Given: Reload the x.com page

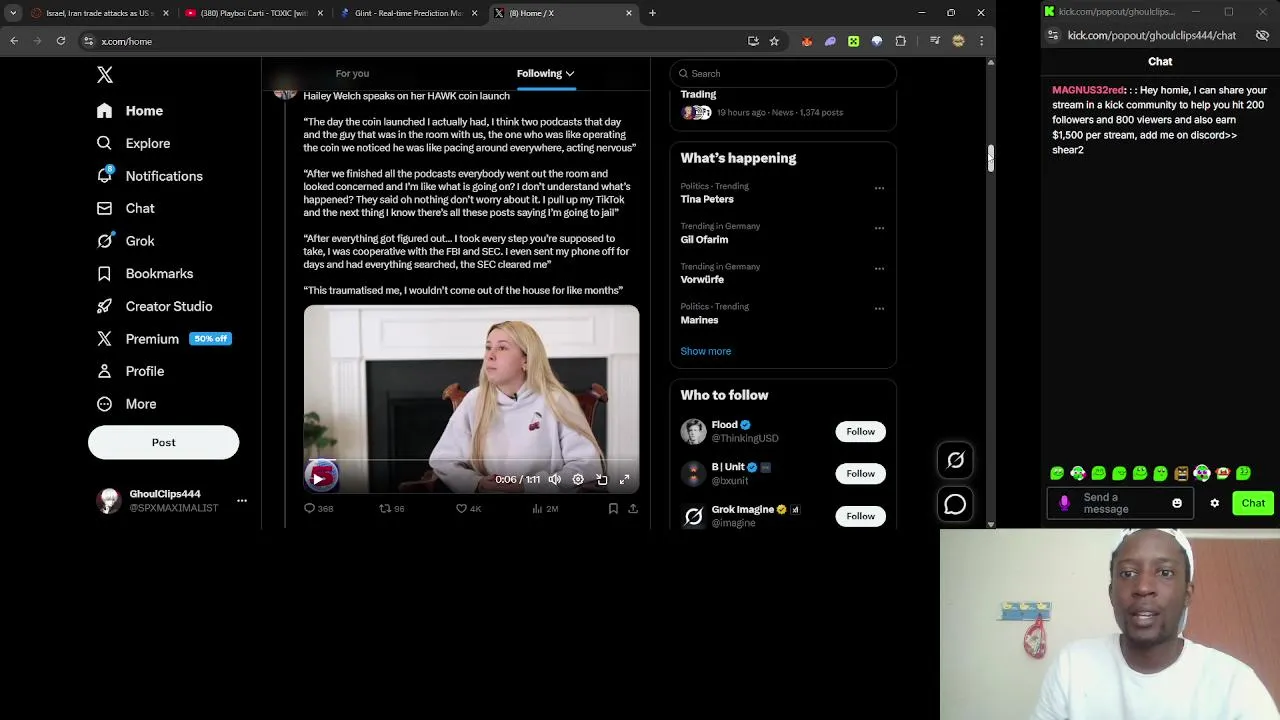Looking at the screenshot, I should click(61, 41).
